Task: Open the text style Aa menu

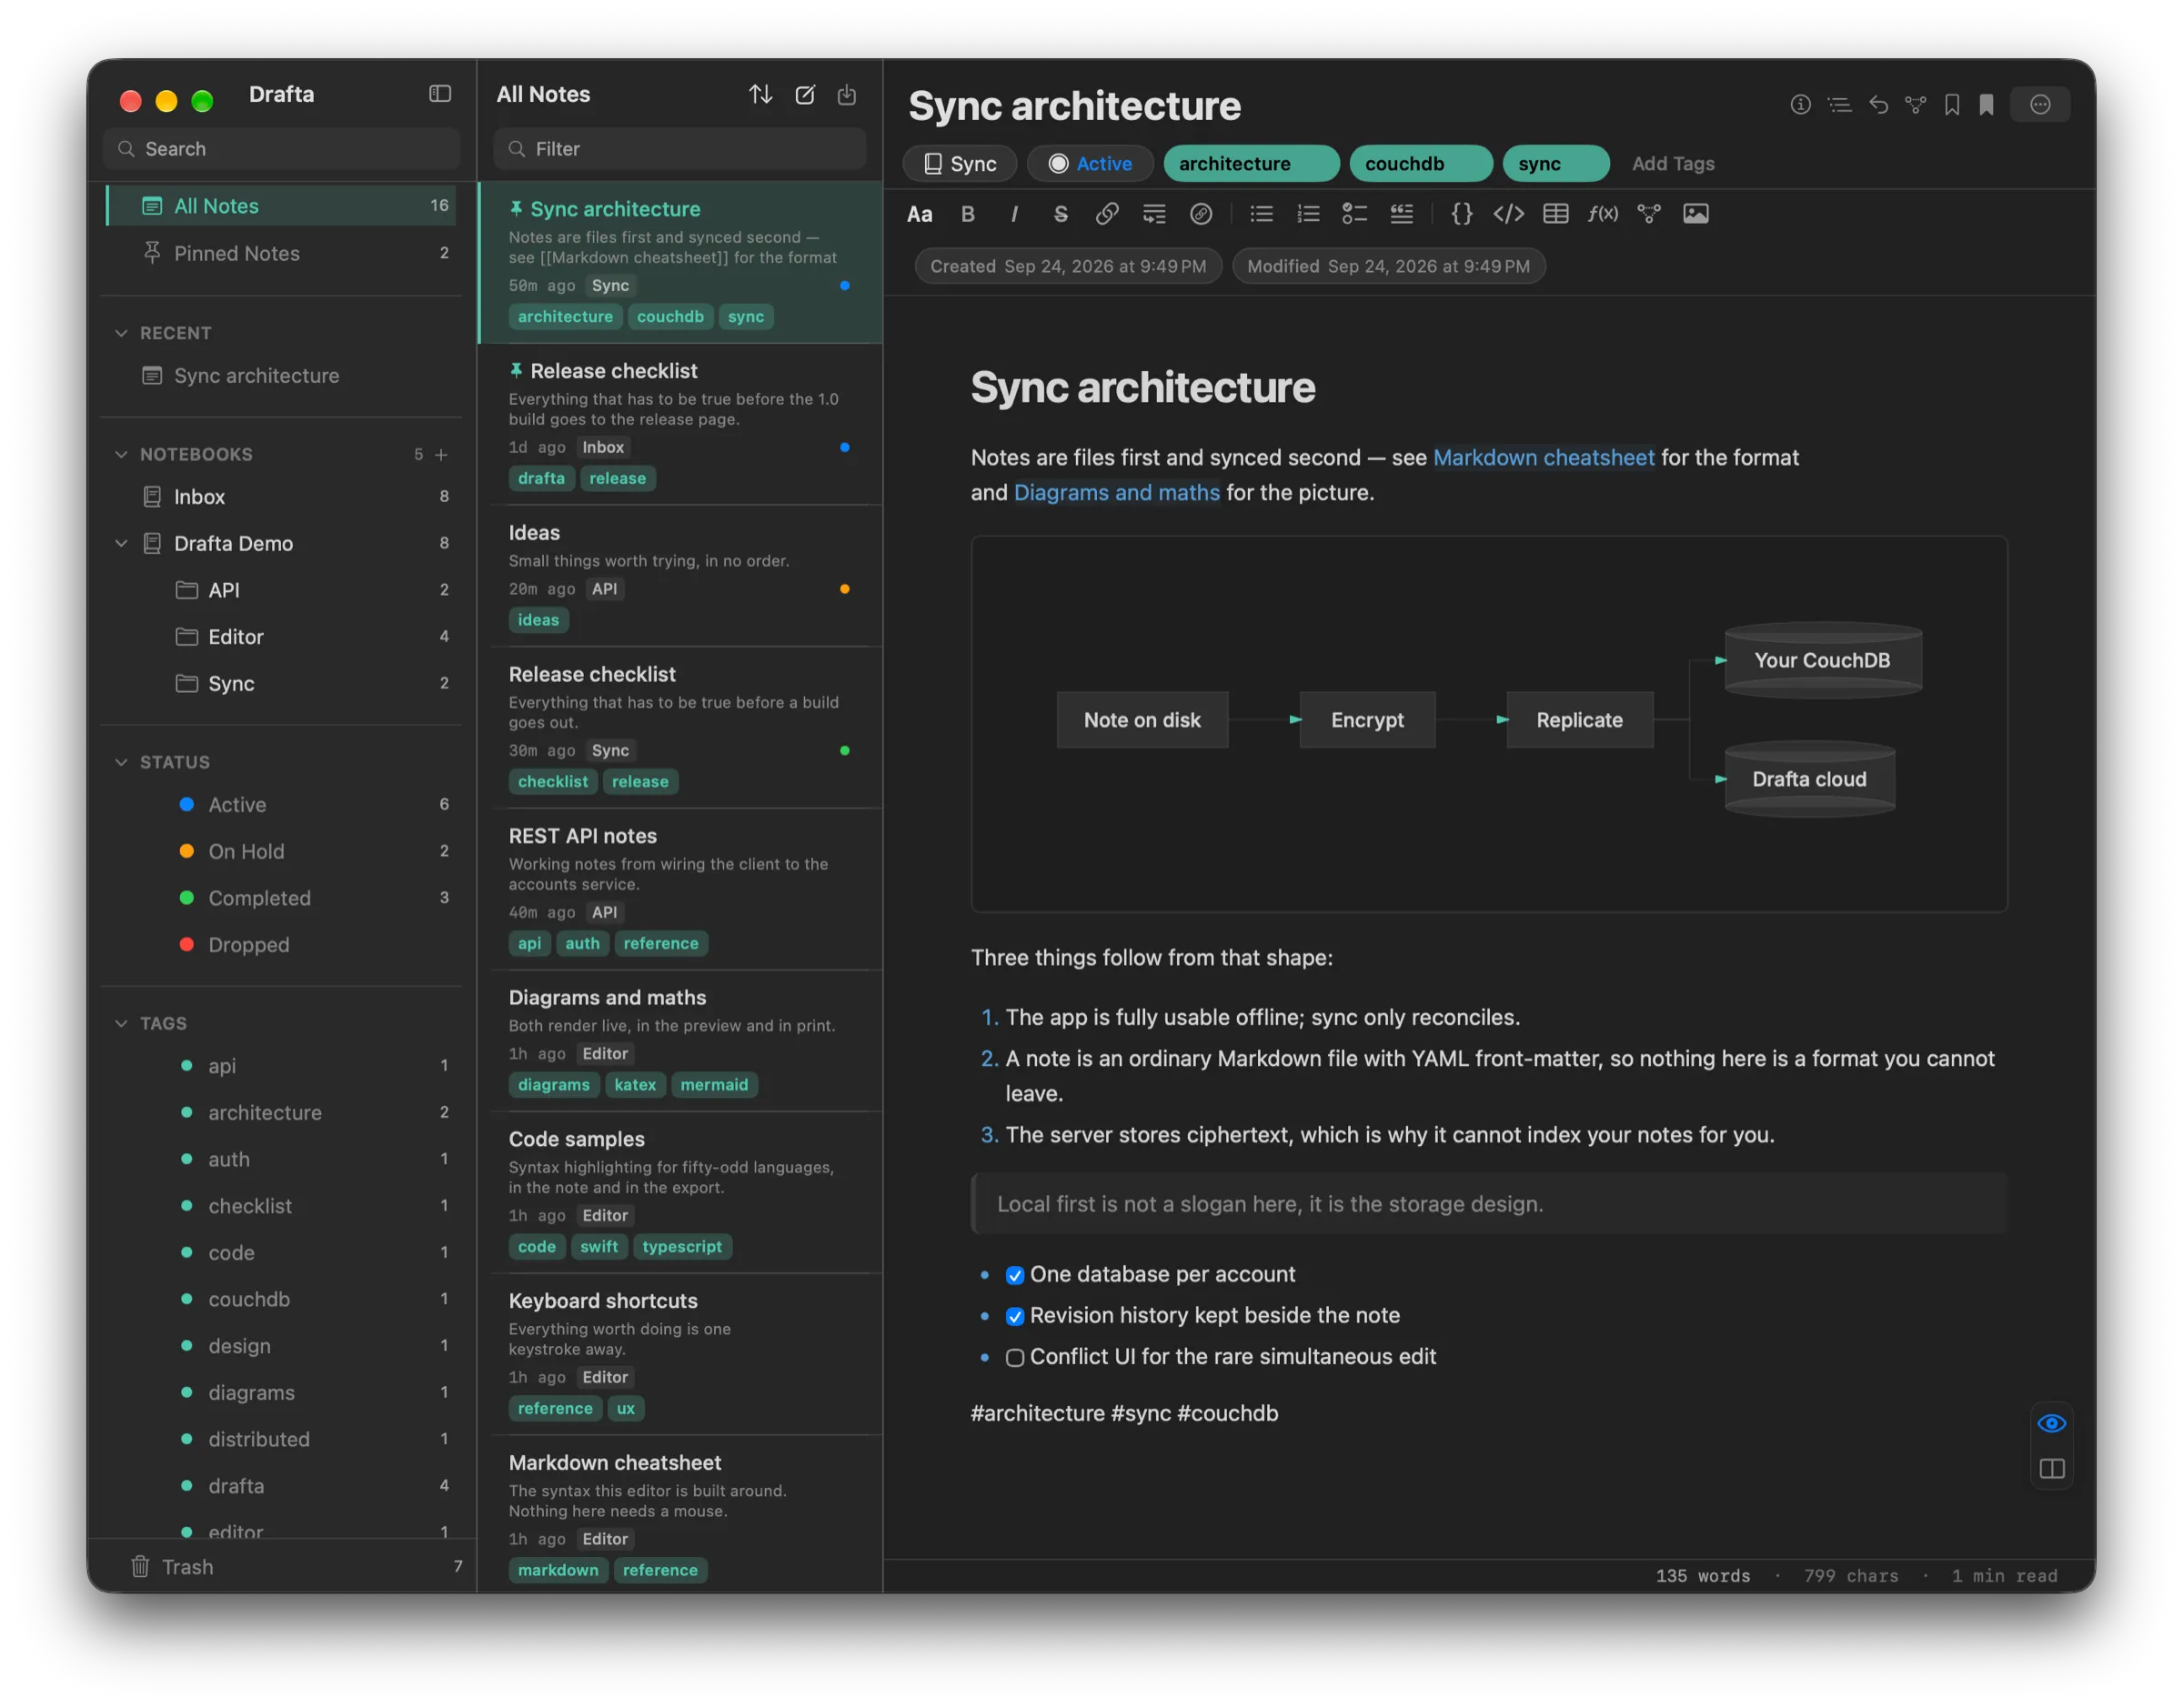Action: (x=919, y=214)
